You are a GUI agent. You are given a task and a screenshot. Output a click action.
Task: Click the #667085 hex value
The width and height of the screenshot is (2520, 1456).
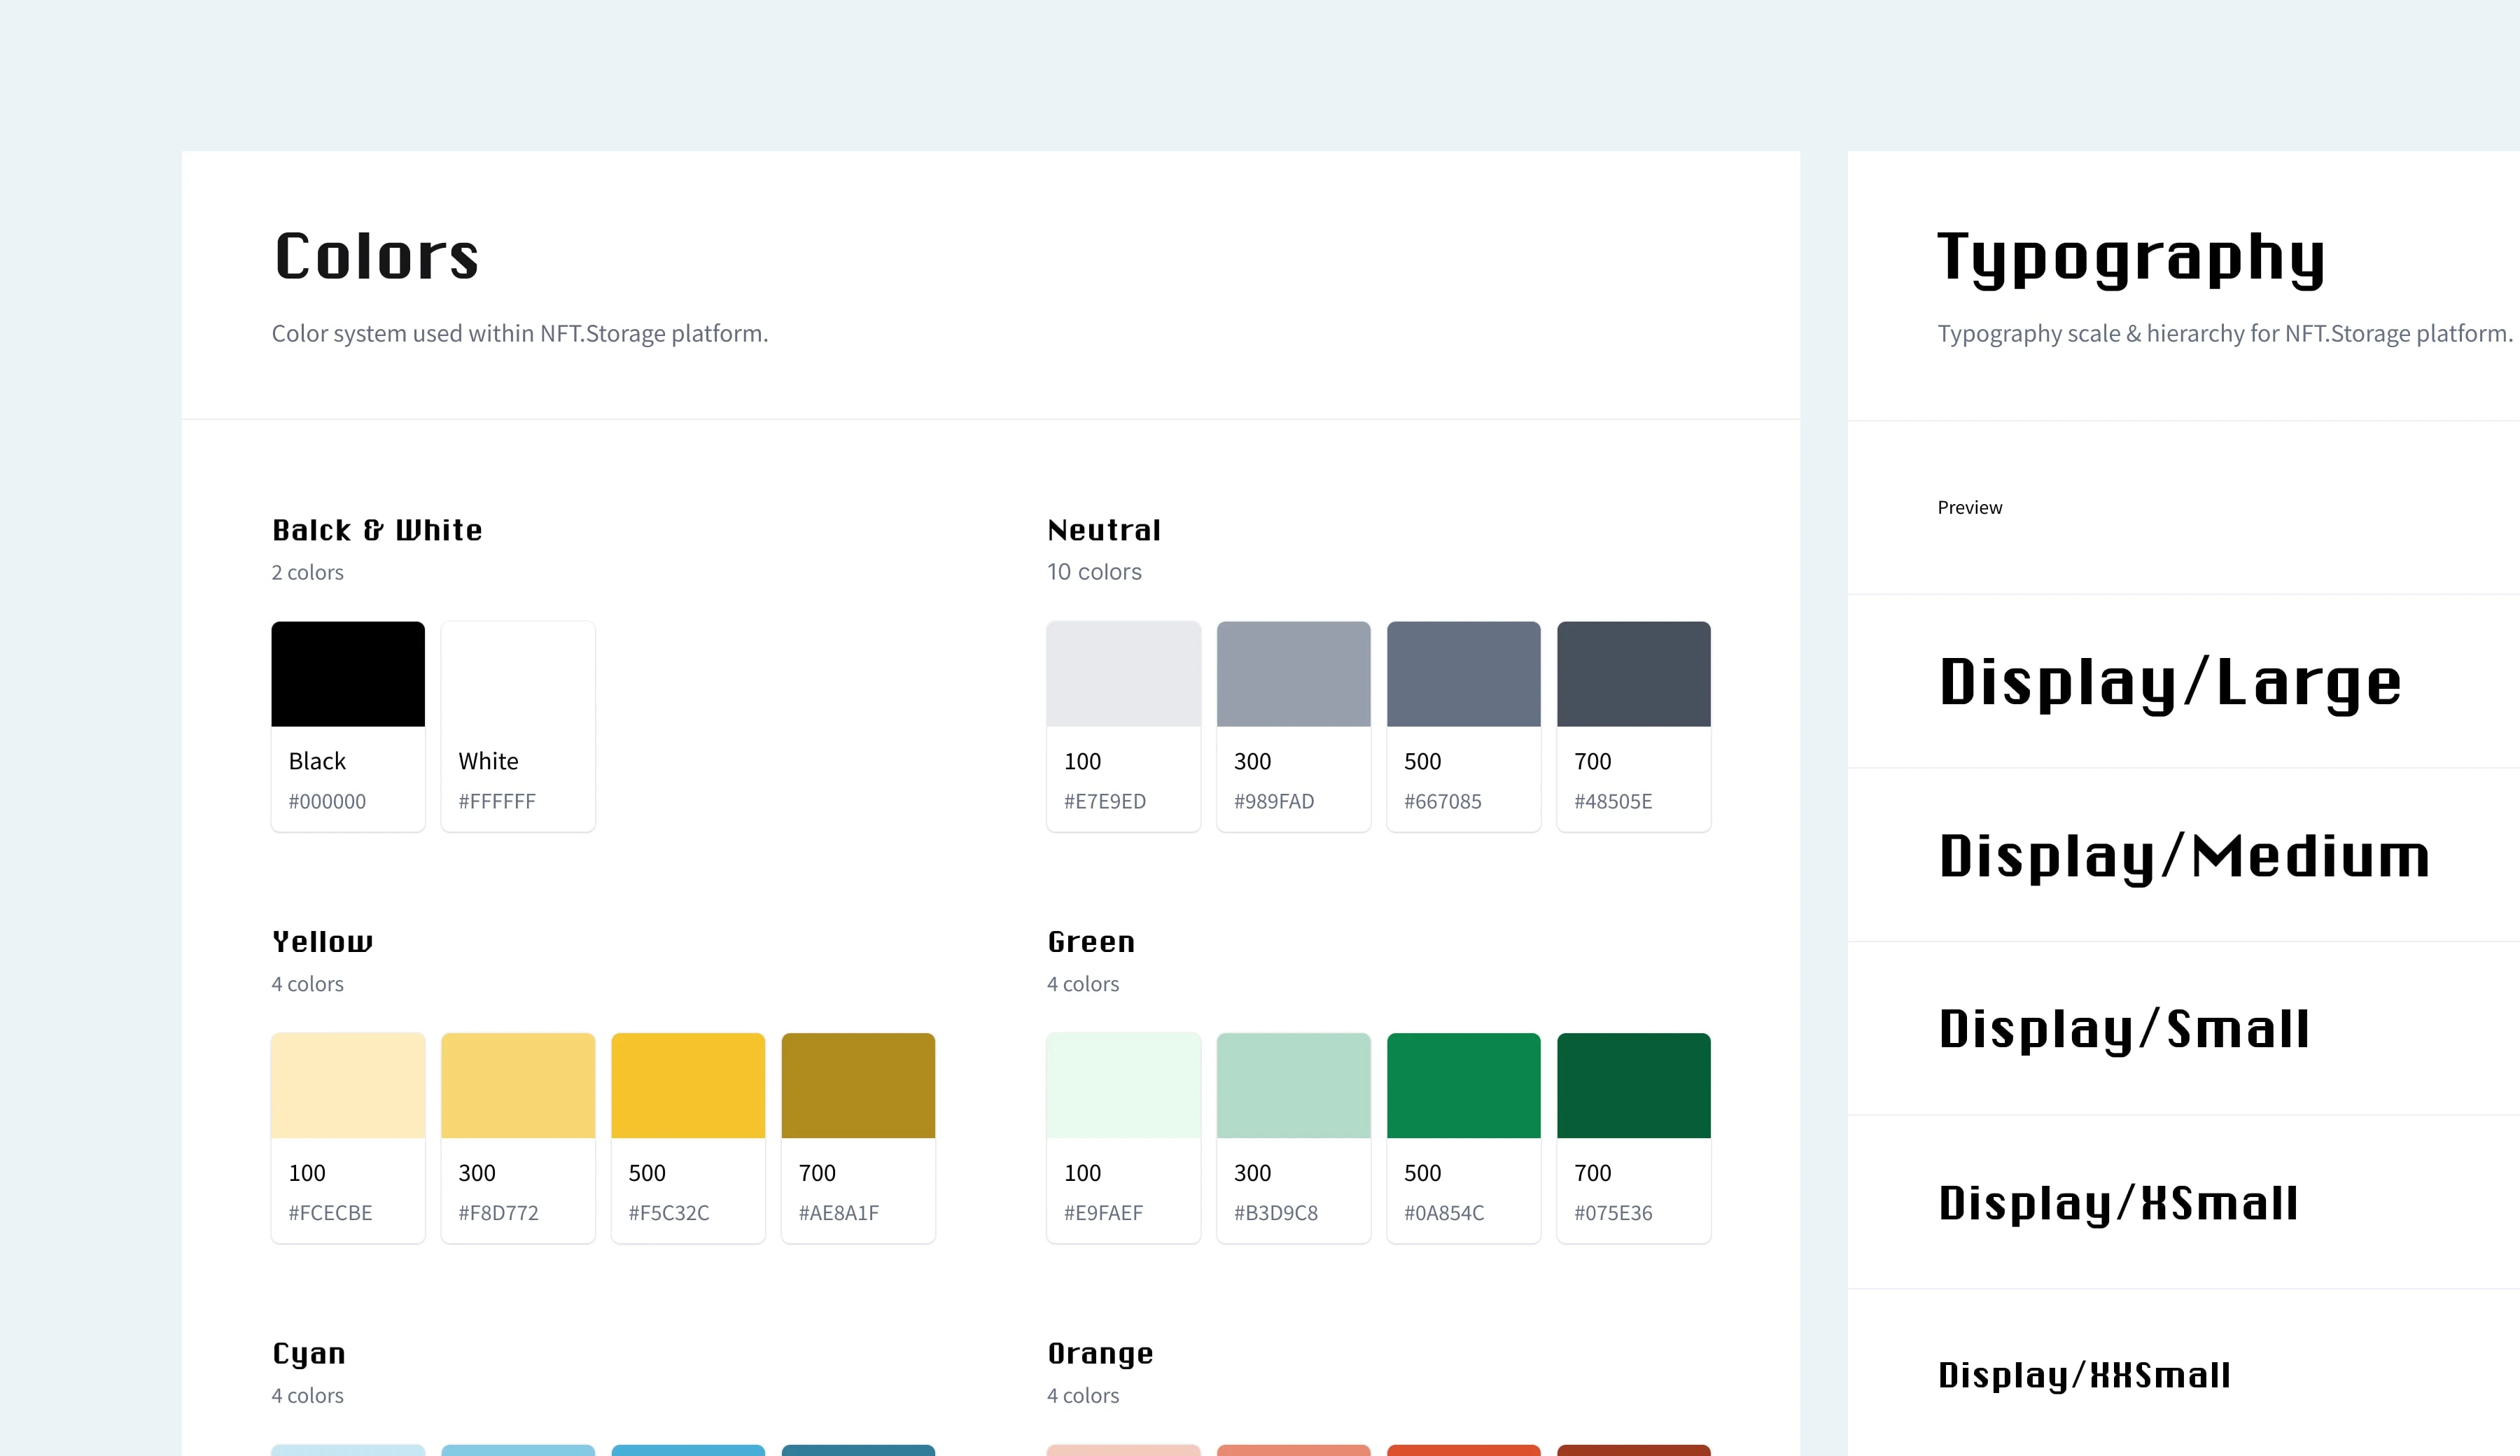click(1442, 802)
